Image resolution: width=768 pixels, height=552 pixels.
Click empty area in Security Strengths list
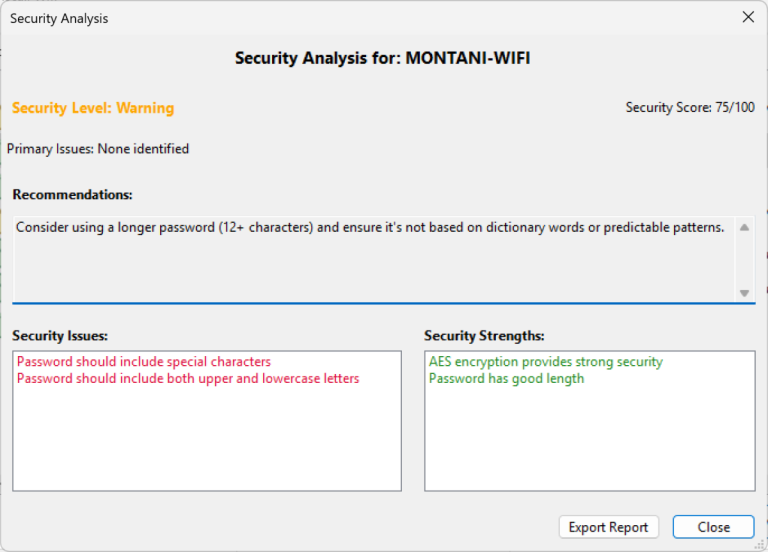tap(589, 440)
